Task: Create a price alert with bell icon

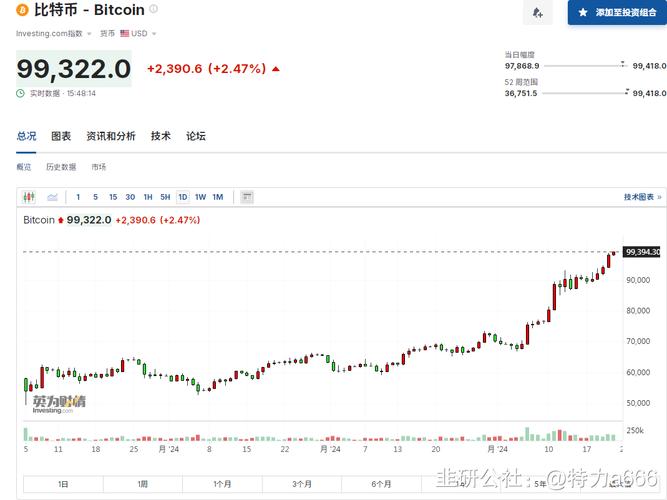Action: pos(538,12)
